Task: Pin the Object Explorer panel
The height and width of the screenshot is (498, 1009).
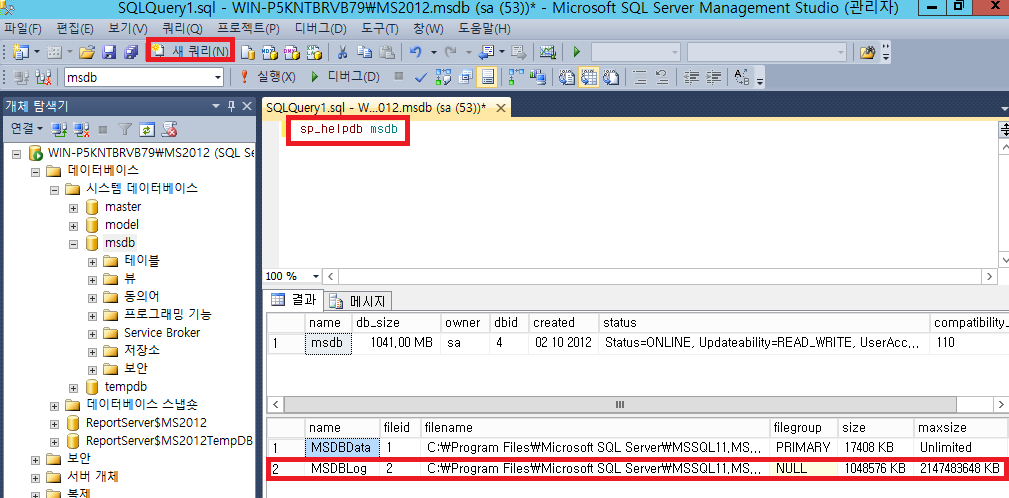Action: click(x=230, y=106)
